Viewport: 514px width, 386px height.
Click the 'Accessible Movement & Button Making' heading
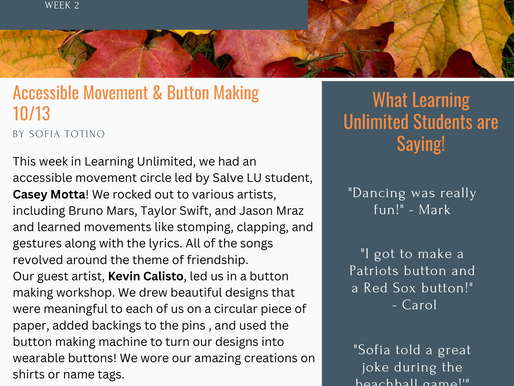[x=136, y=93]
